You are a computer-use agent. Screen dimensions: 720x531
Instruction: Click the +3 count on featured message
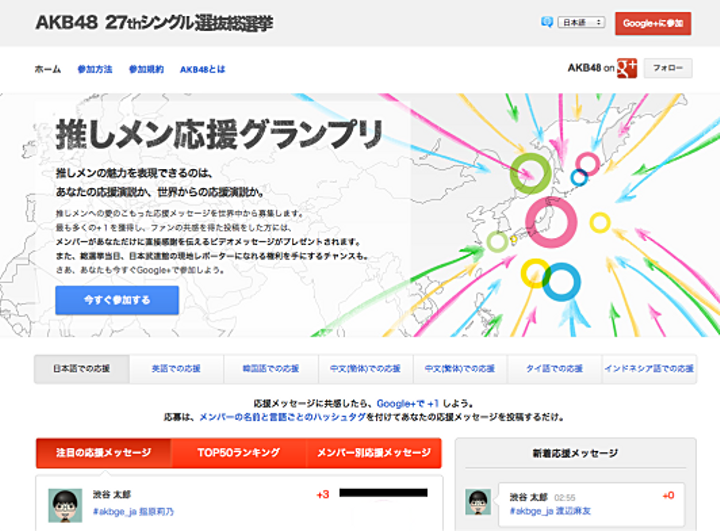323,495
